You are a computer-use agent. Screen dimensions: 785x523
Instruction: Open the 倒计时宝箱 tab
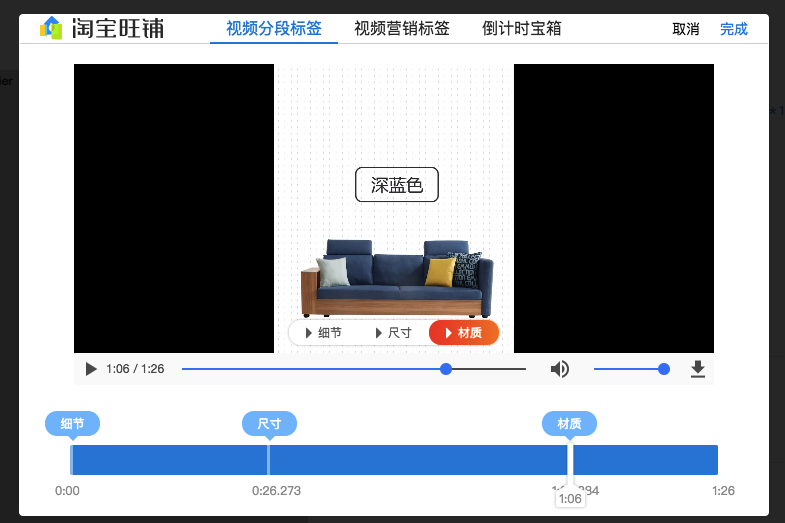click(x=522, y=29)
